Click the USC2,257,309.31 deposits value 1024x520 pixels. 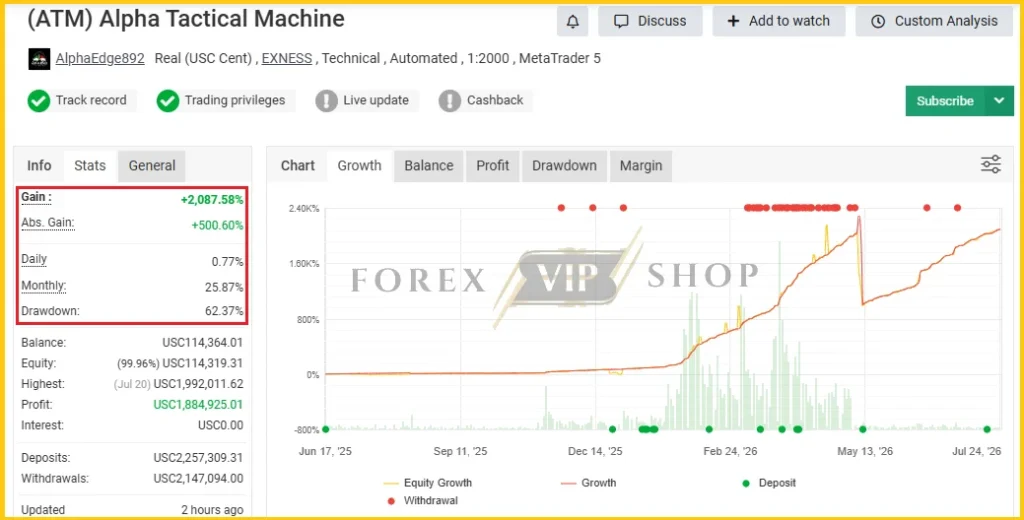pos(198,458)
